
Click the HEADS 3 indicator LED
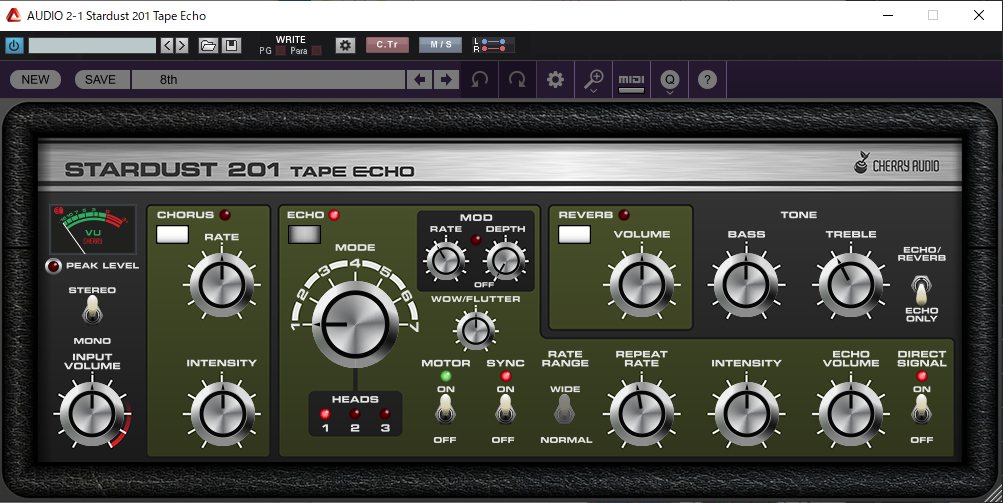385,413
